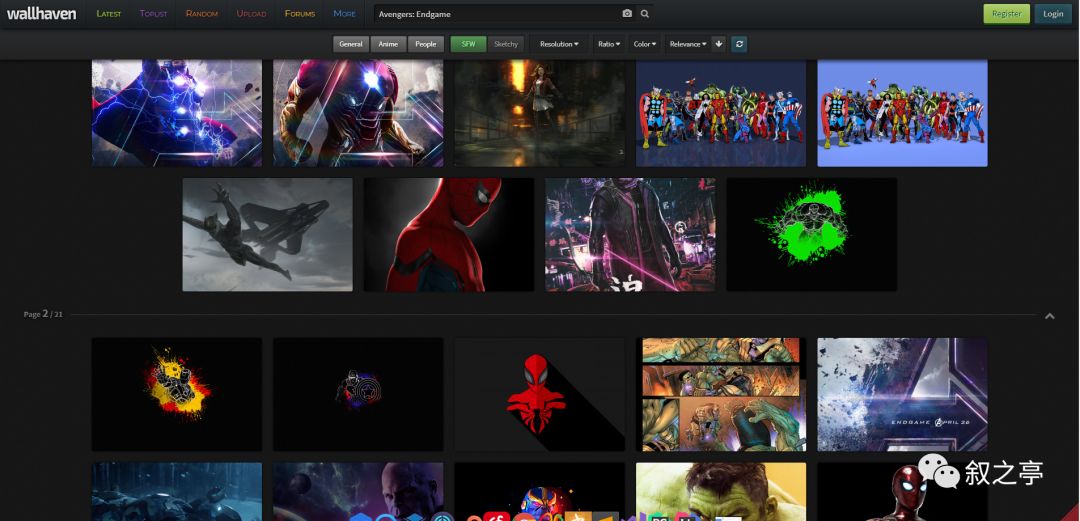This screenshot has width=1080, height=521.
Task: Open the yellow-red Iron Man splatter thumbnail
Action: pyautogui.click(x=177, y=394)
